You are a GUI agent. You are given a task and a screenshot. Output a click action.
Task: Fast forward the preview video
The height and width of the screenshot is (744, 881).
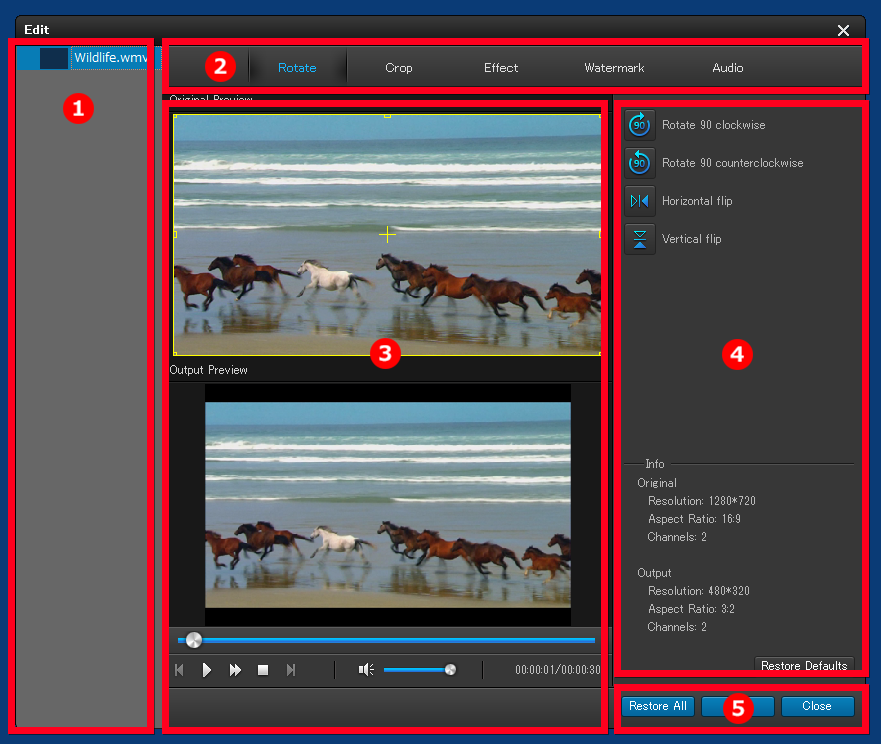click(x=235, y=670)
